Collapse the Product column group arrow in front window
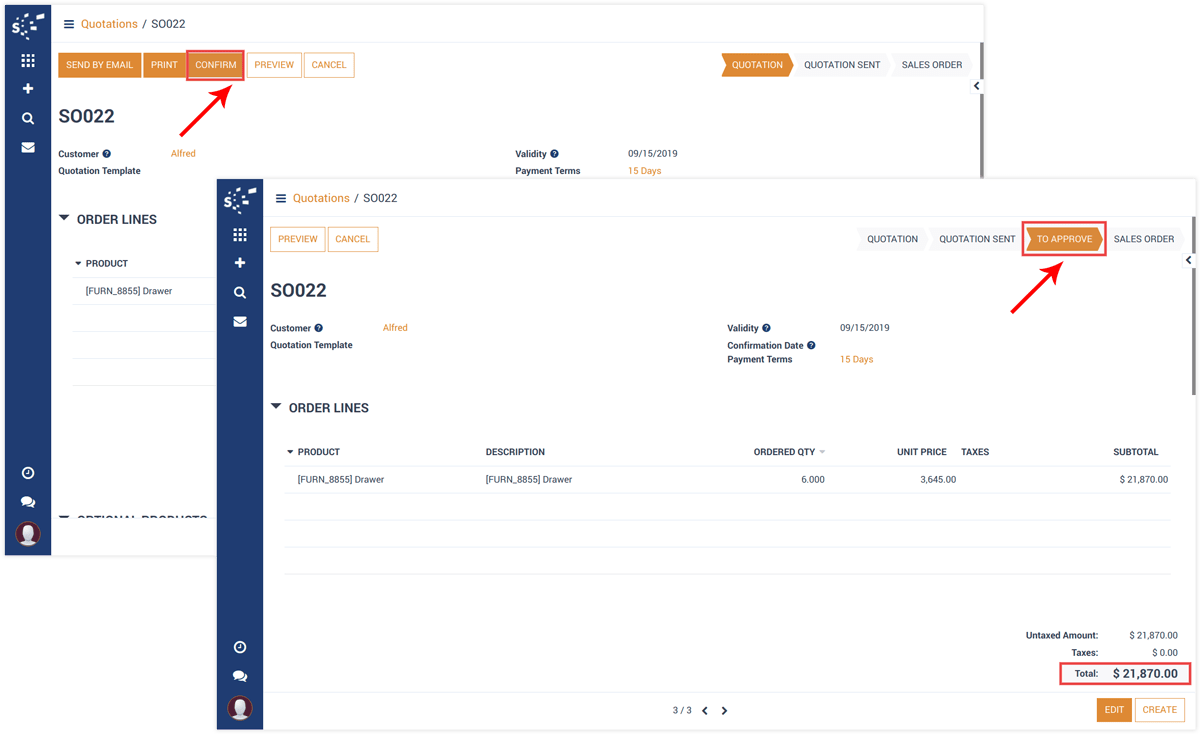Screen dimensions: 1200x734 coord(290,452)
